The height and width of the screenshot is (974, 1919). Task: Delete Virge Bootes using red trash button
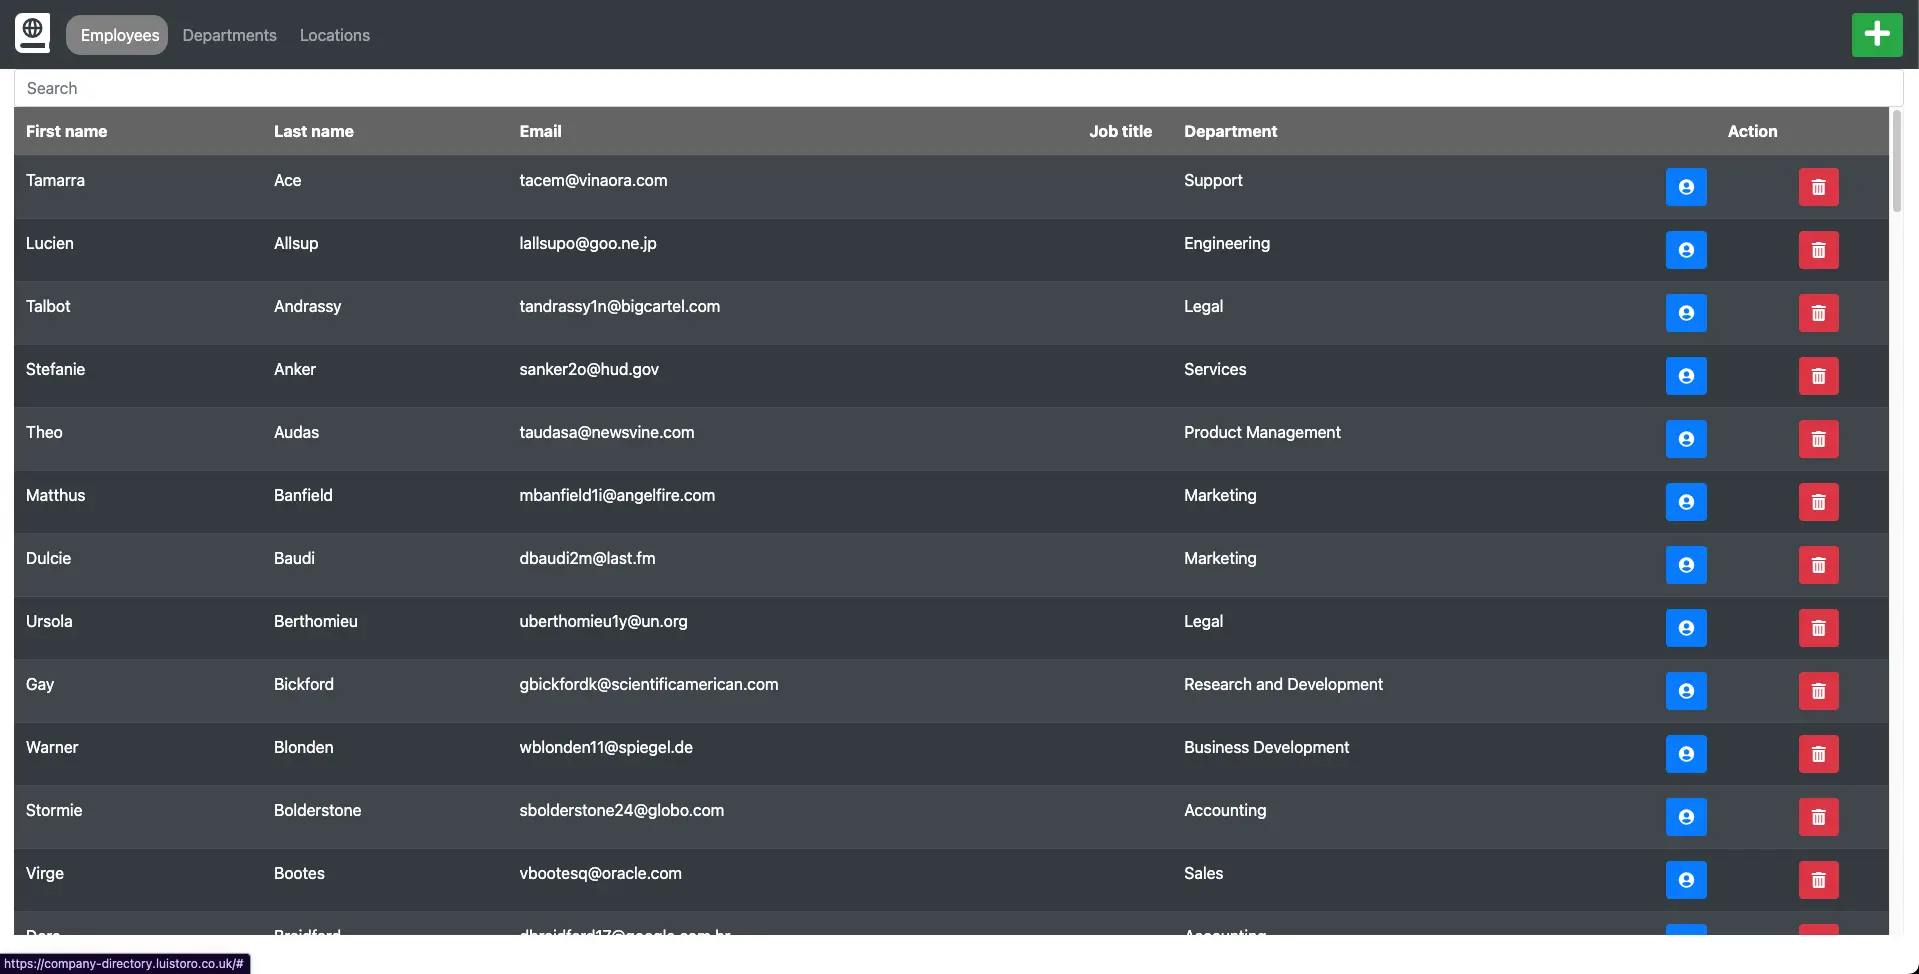pos(1817,880)
